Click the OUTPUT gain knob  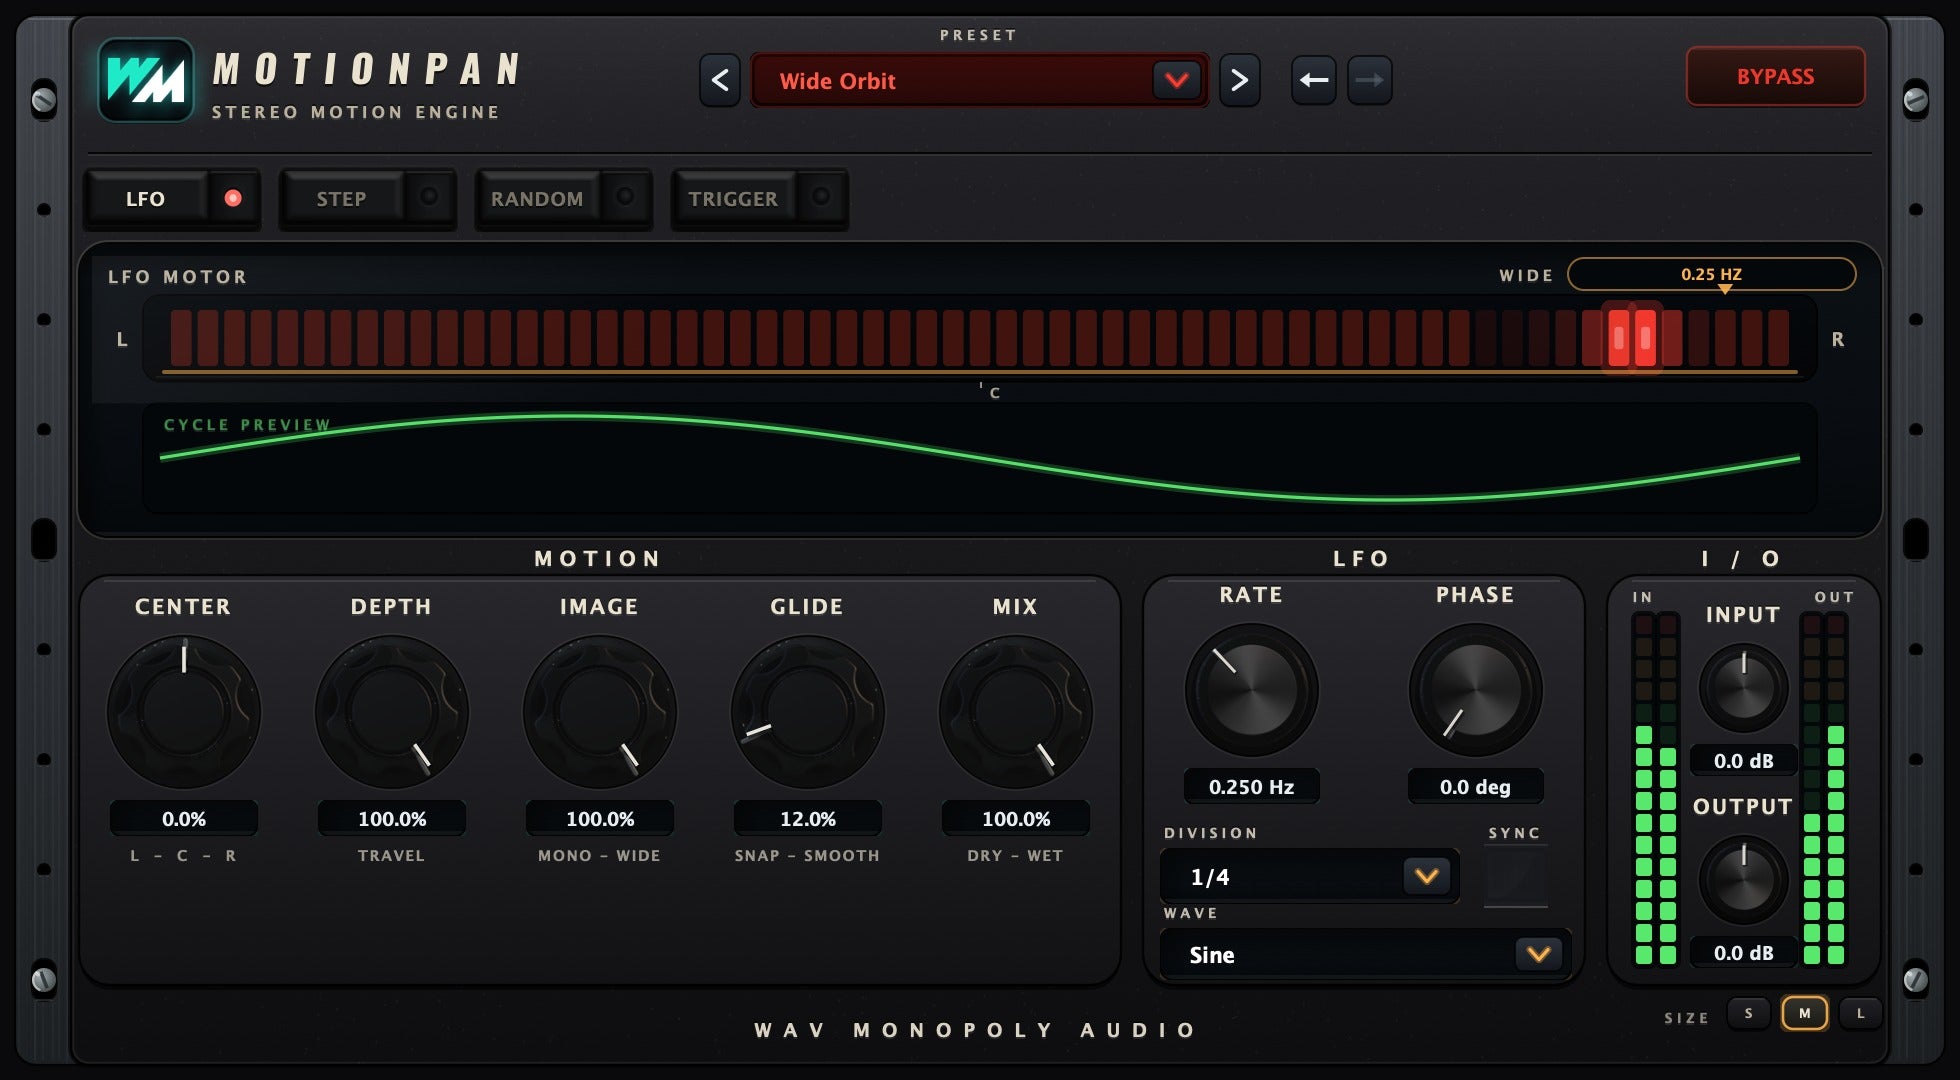[1744, 880]
